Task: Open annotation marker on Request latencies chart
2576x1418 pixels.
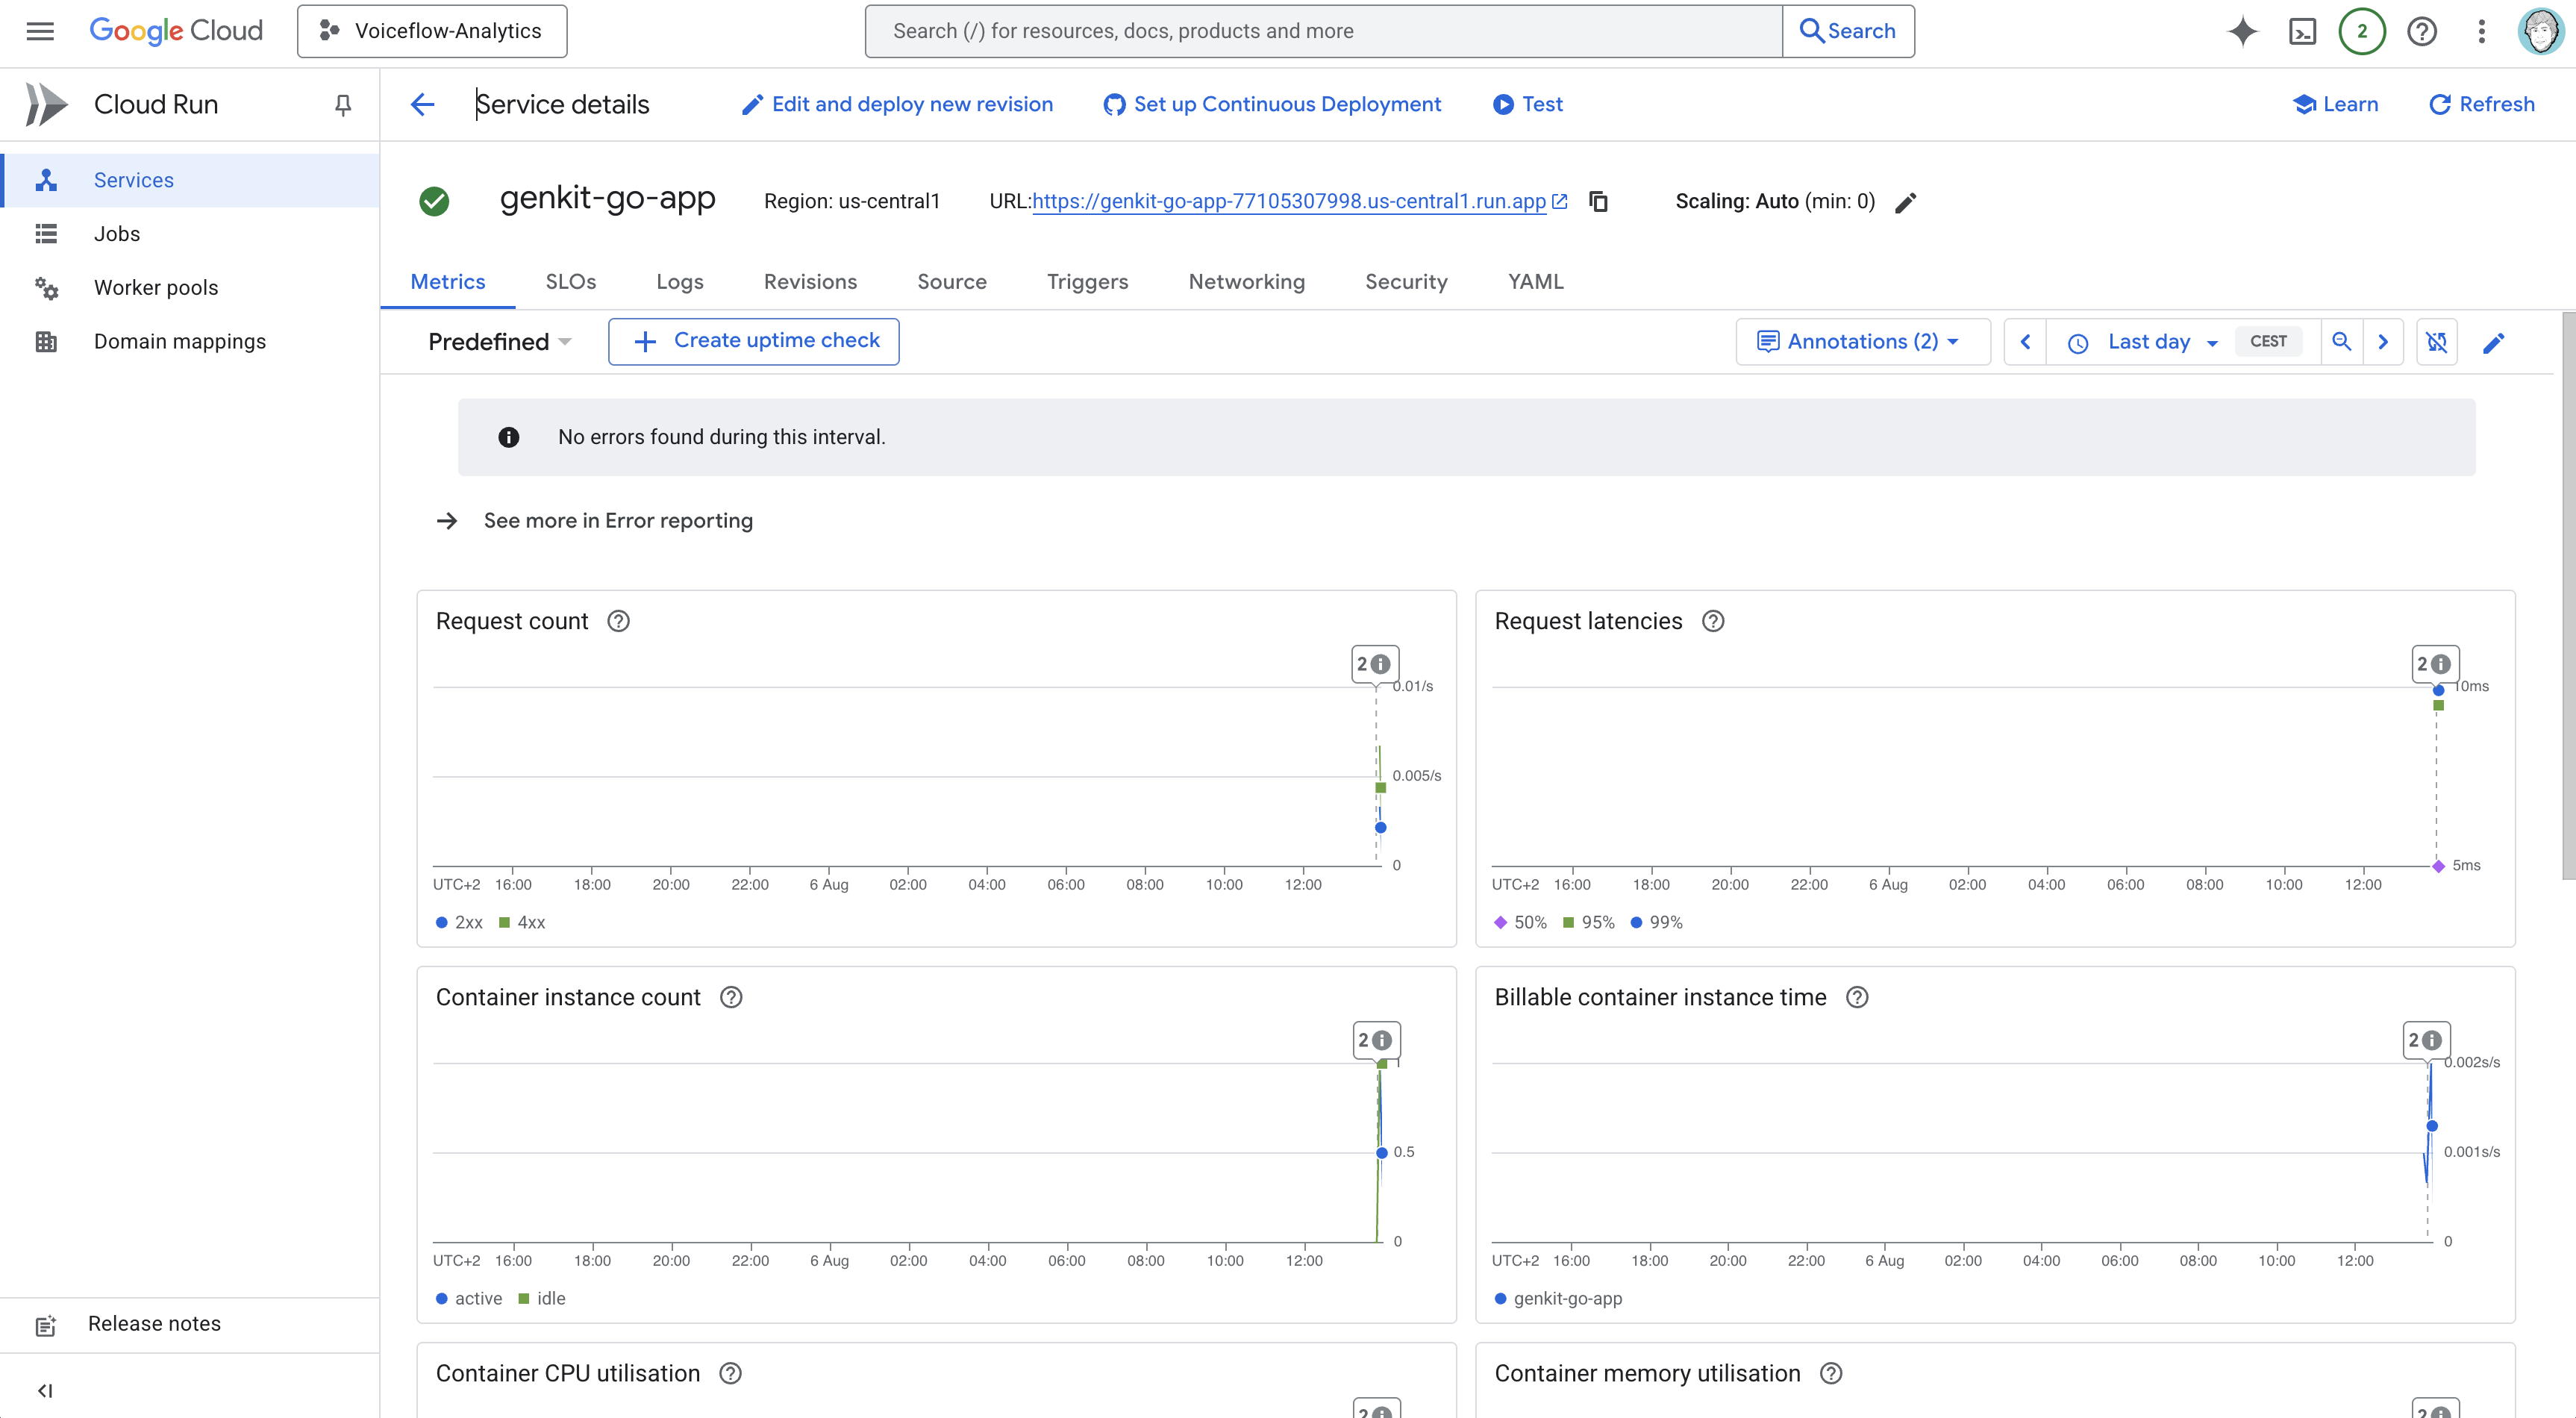Action: click(x=2435, y=664)
